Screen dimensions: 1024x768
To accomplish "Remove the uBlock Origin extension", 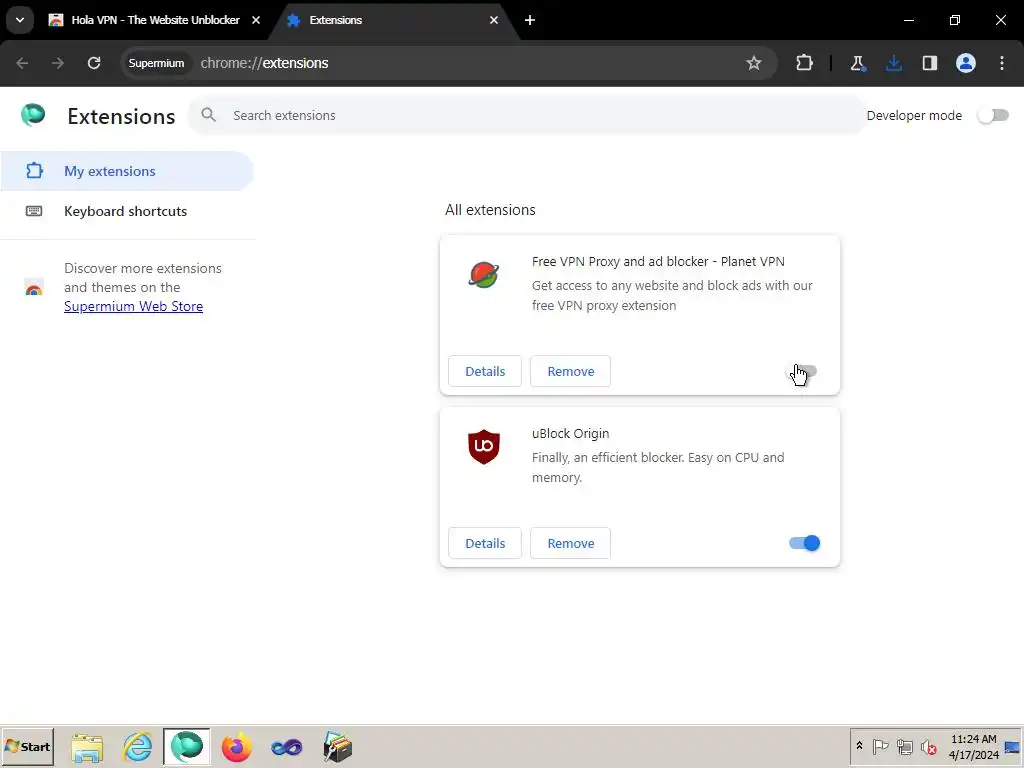I will (571, 543).
